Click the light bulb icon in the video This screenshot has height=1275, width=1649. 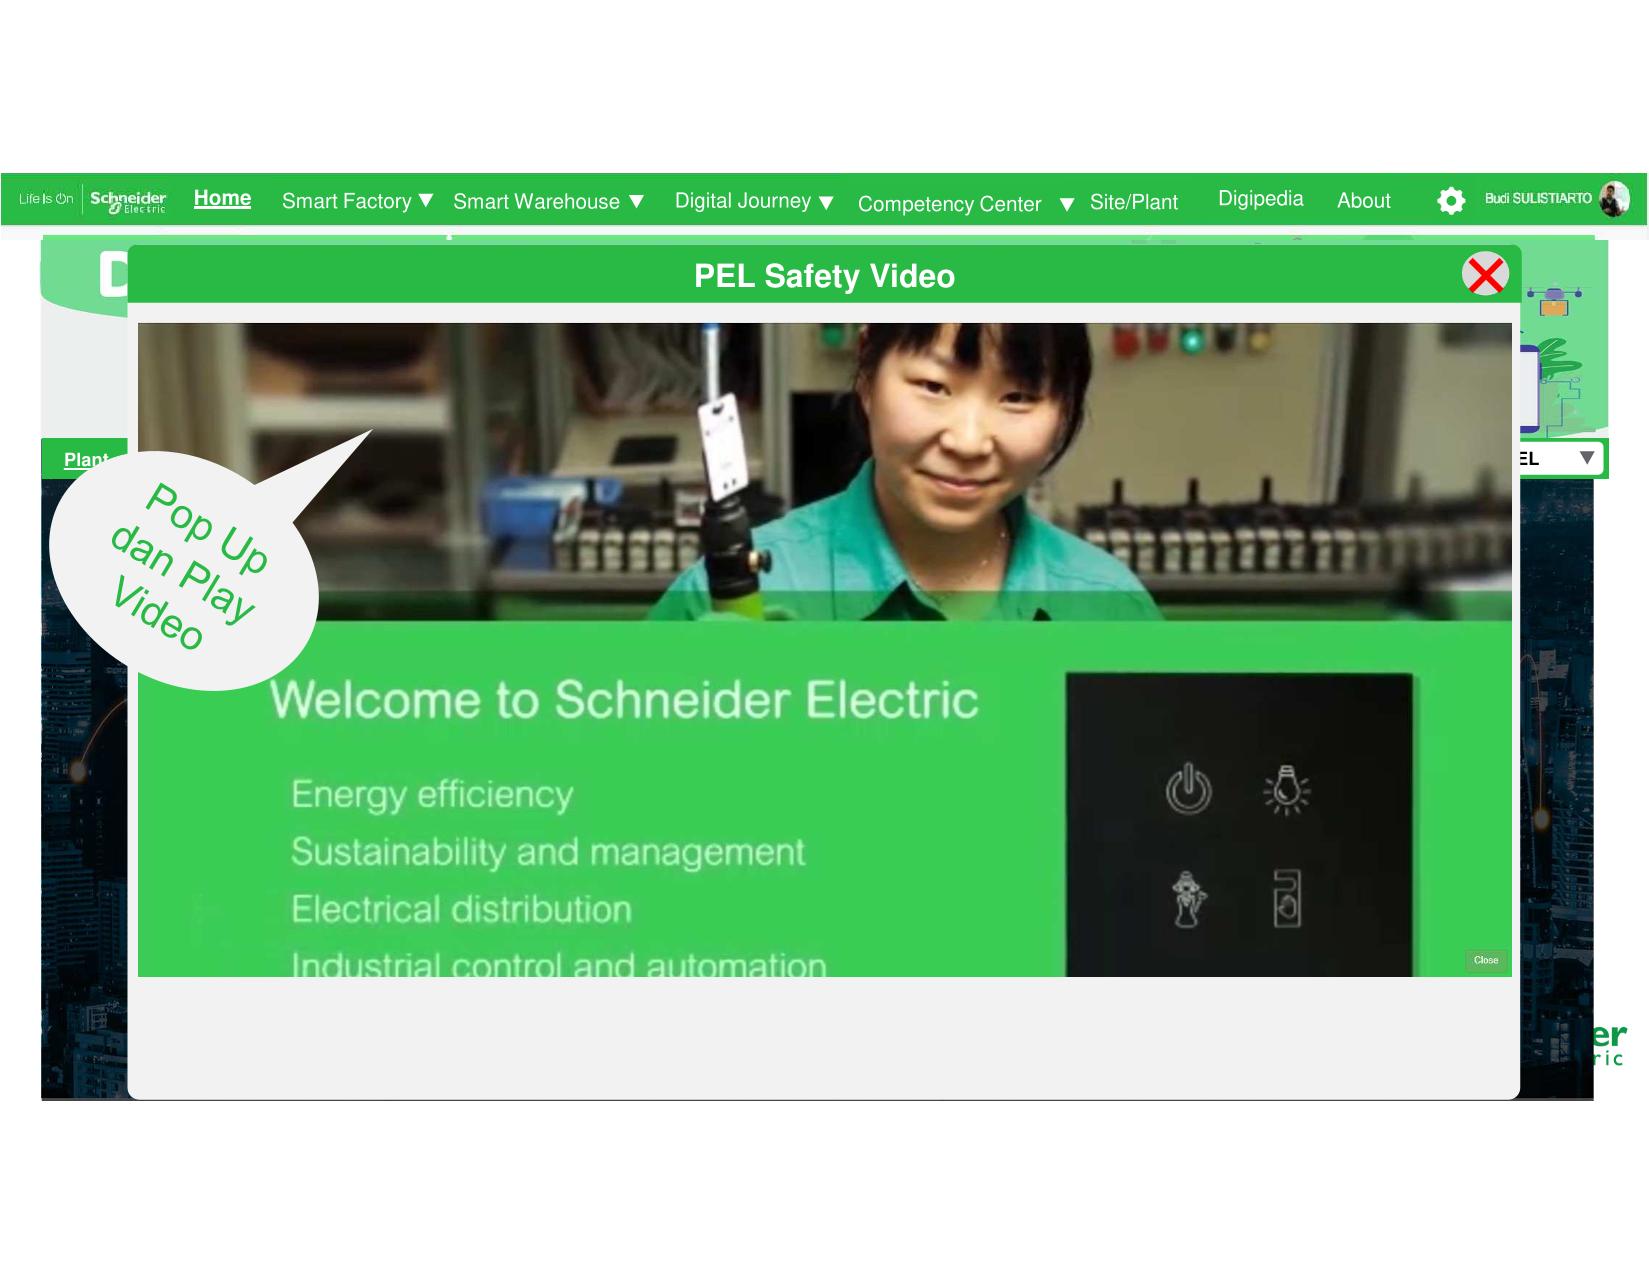coord(1286,790)
